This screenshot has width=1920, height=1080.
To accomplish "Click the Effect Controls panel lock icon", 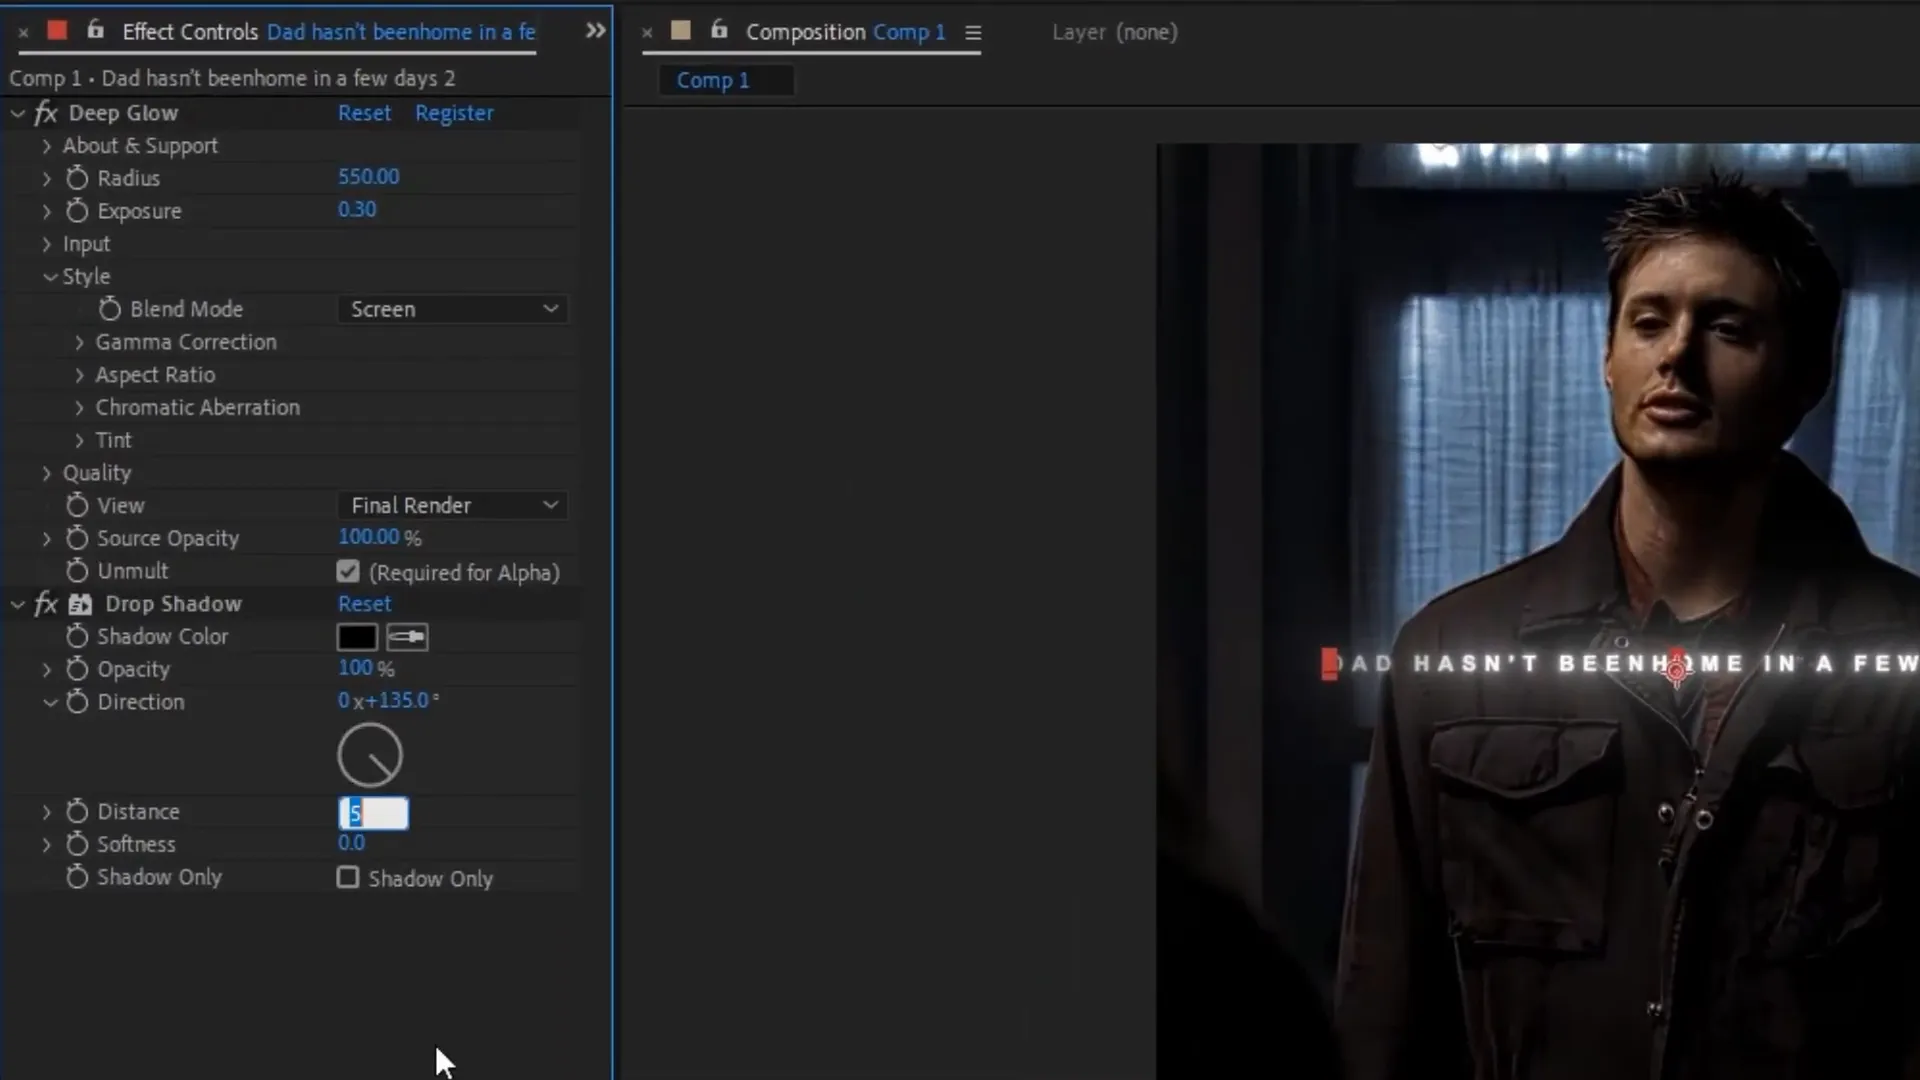I will point(95,30).
